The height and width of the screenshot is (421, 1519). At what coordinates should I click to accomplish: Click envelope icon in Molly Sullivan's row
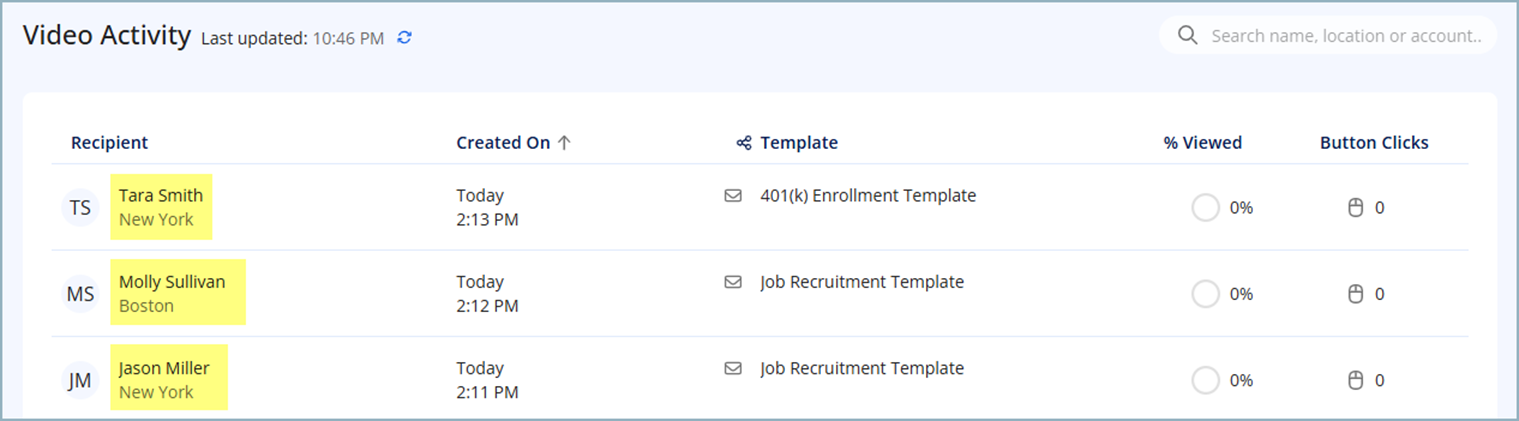(733, 282)
